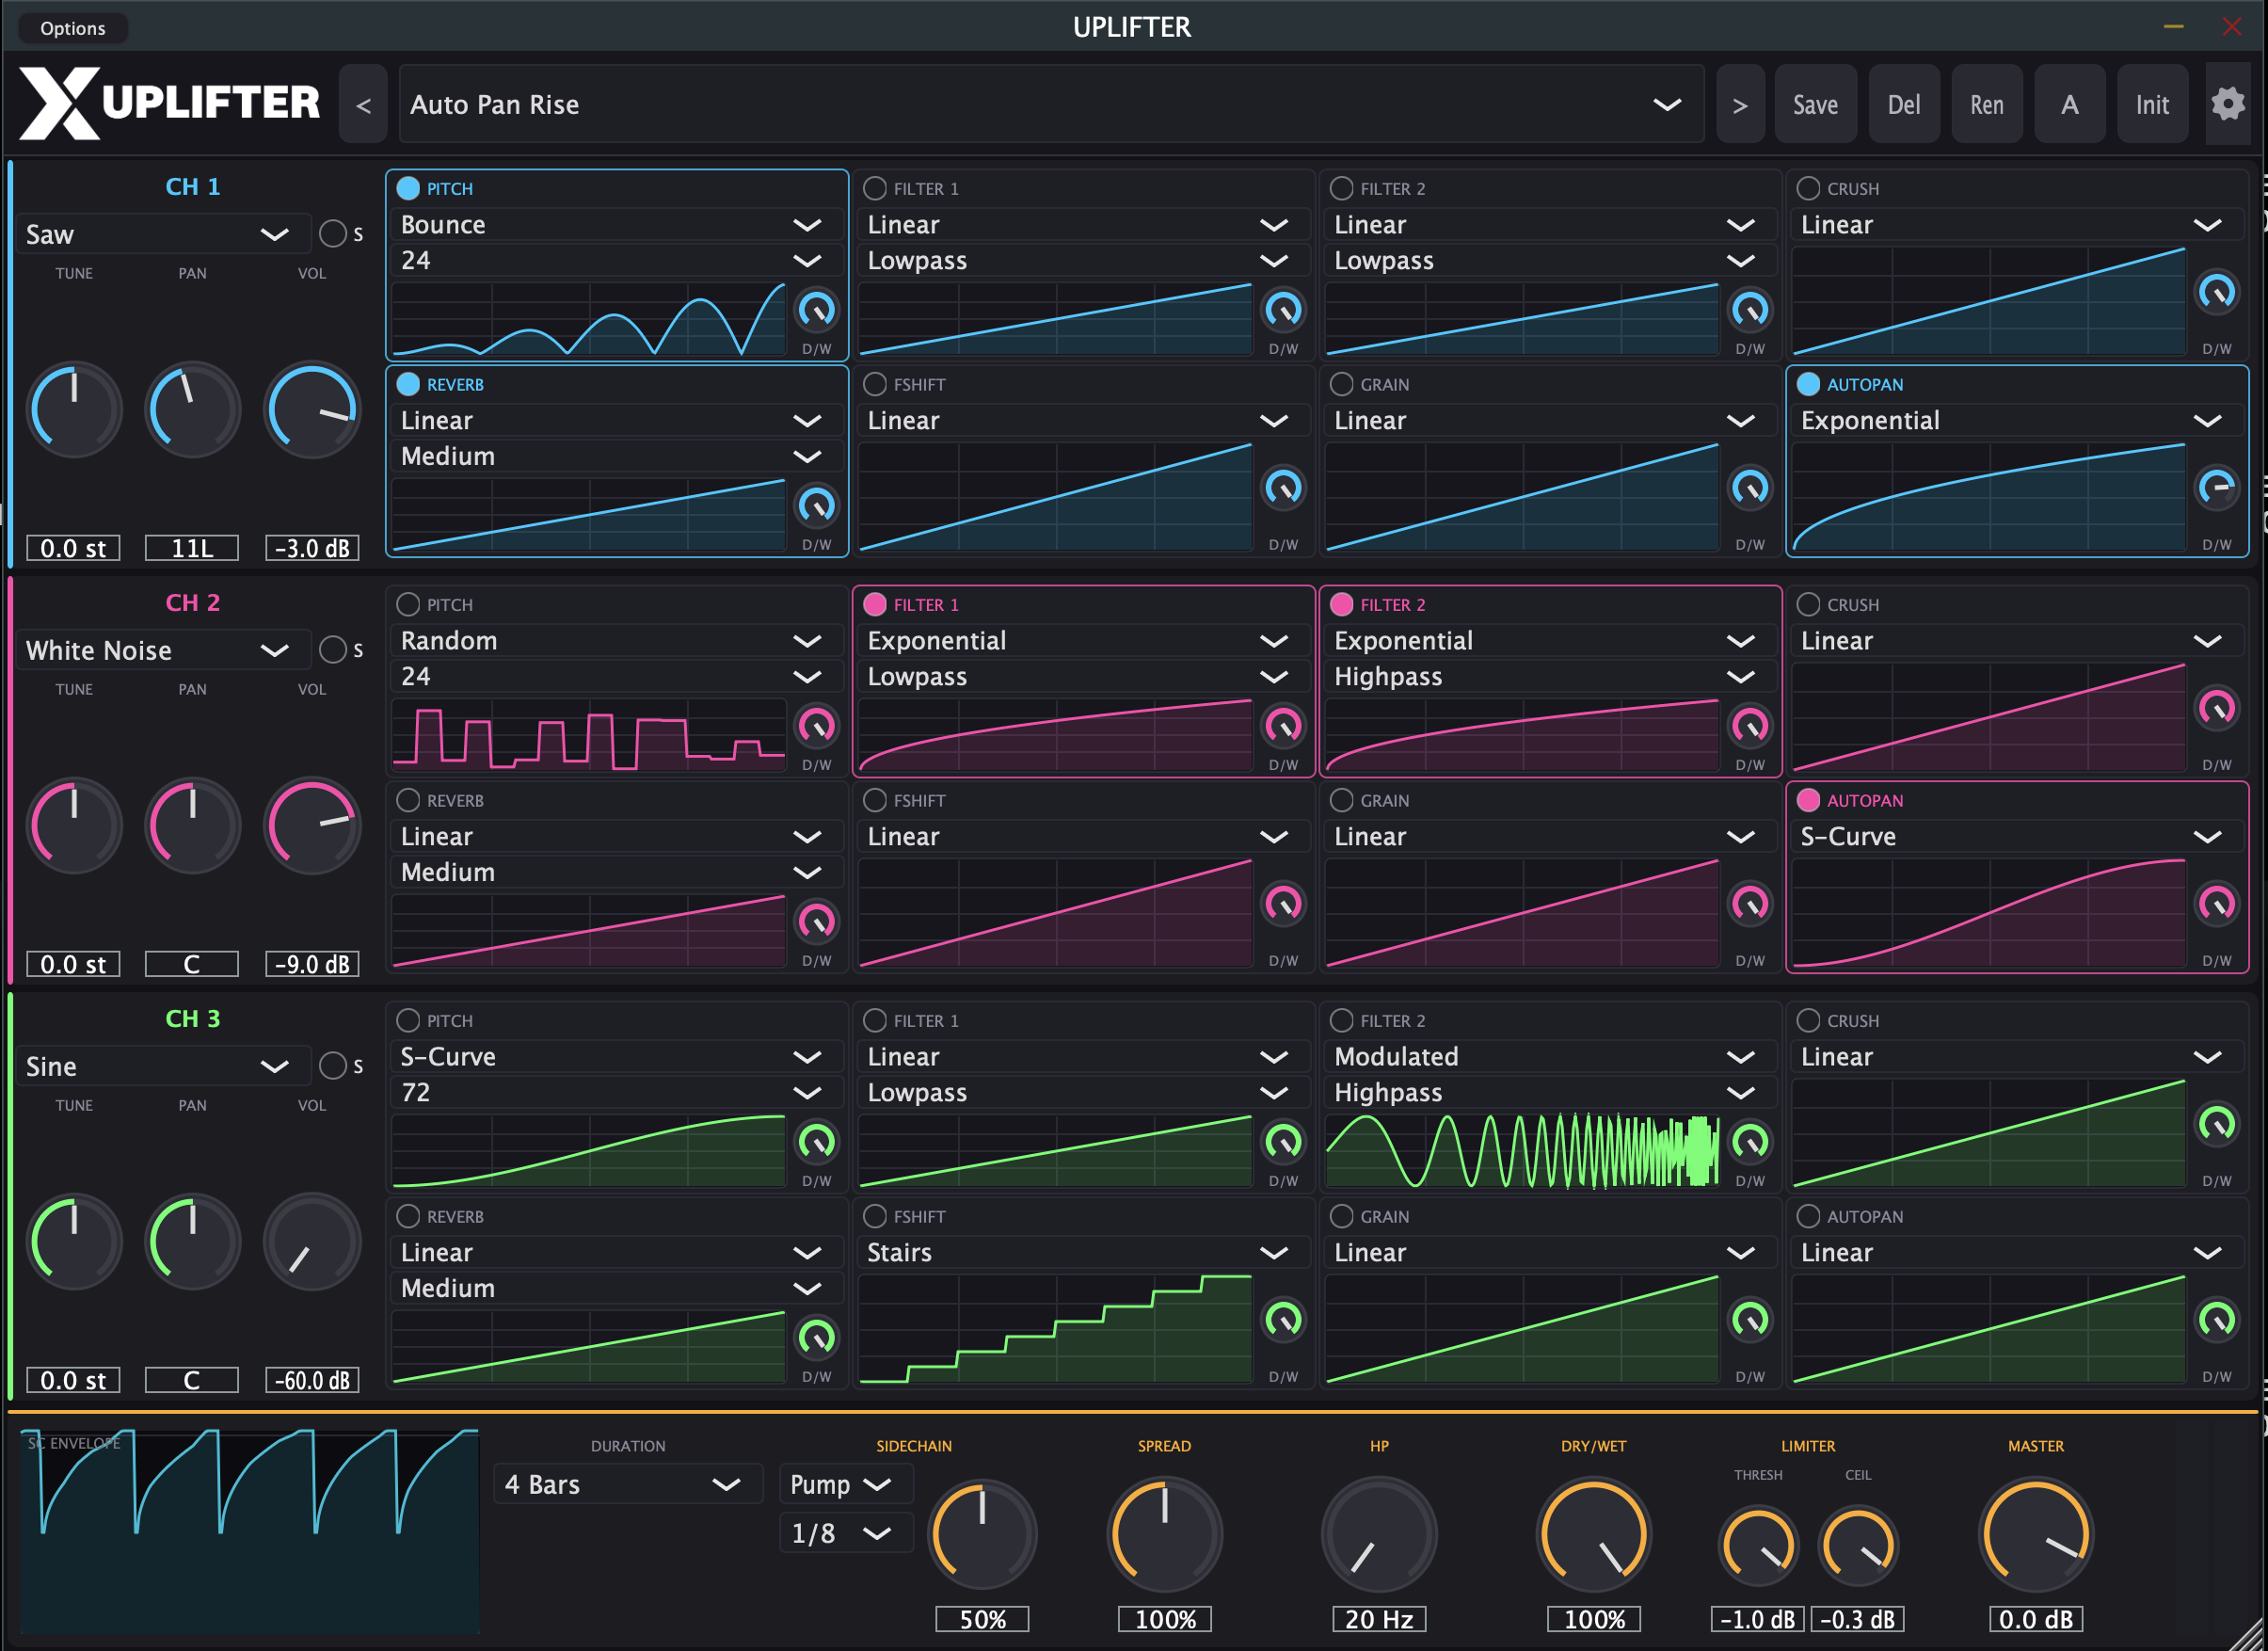Enable CH 1 Crush effect
The width and height of the screenshot is (2268, 1651).
point(1808,188)
